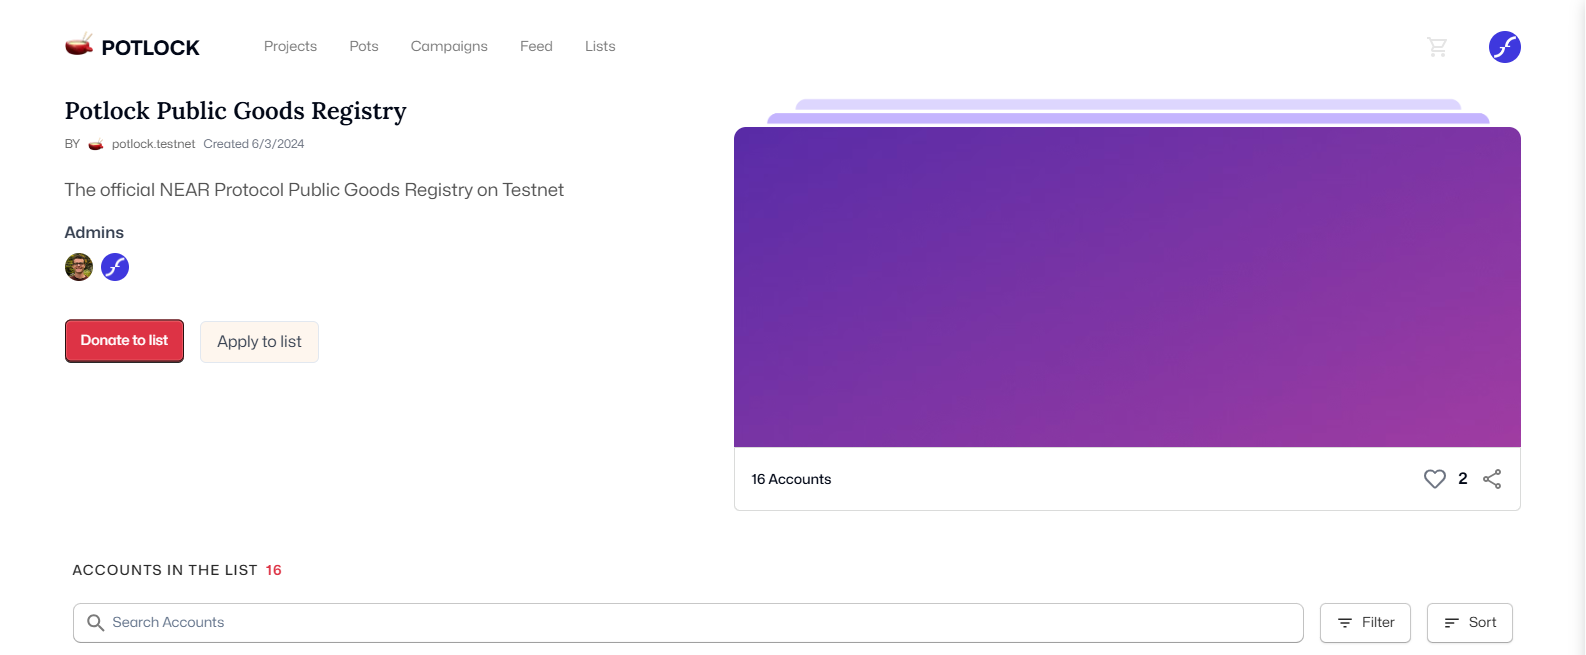Click the potlock.testnet owner icon
The image size is (1586, 655).
[96, 144]
